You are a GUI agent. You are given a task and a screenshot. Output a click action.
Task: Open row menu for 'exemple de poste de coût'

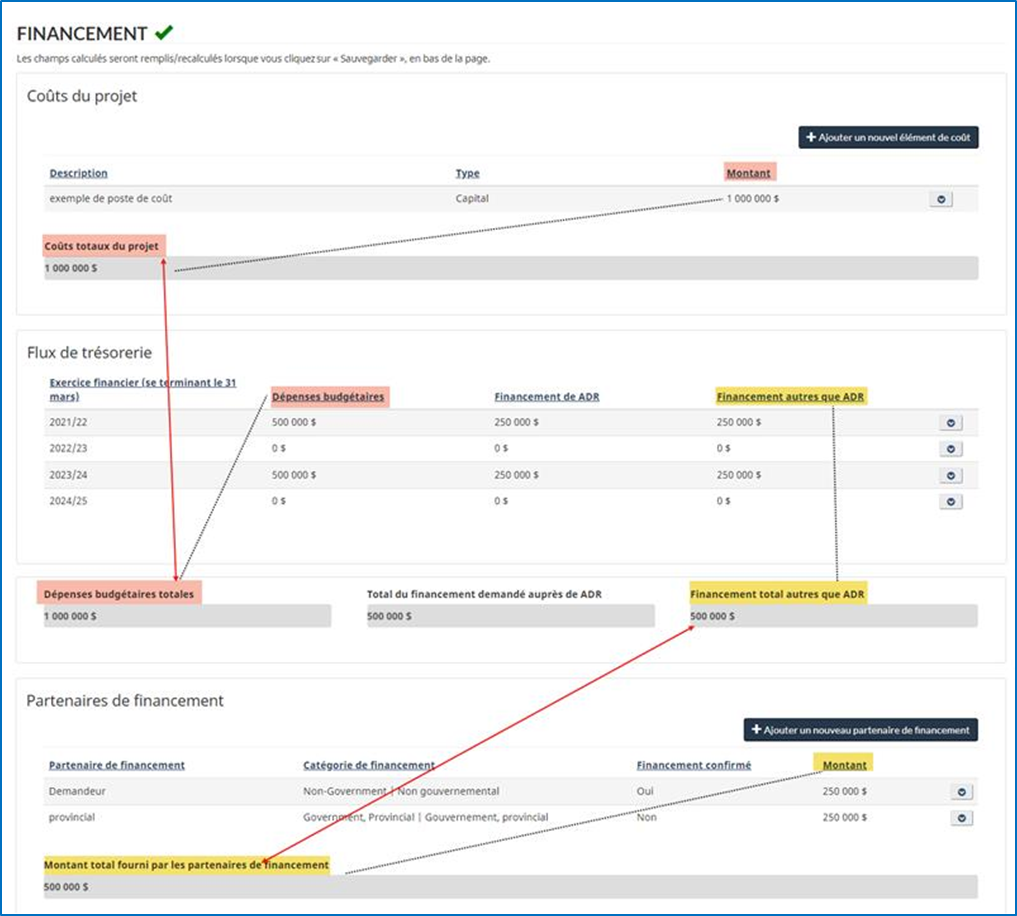[x=941, y=199]
